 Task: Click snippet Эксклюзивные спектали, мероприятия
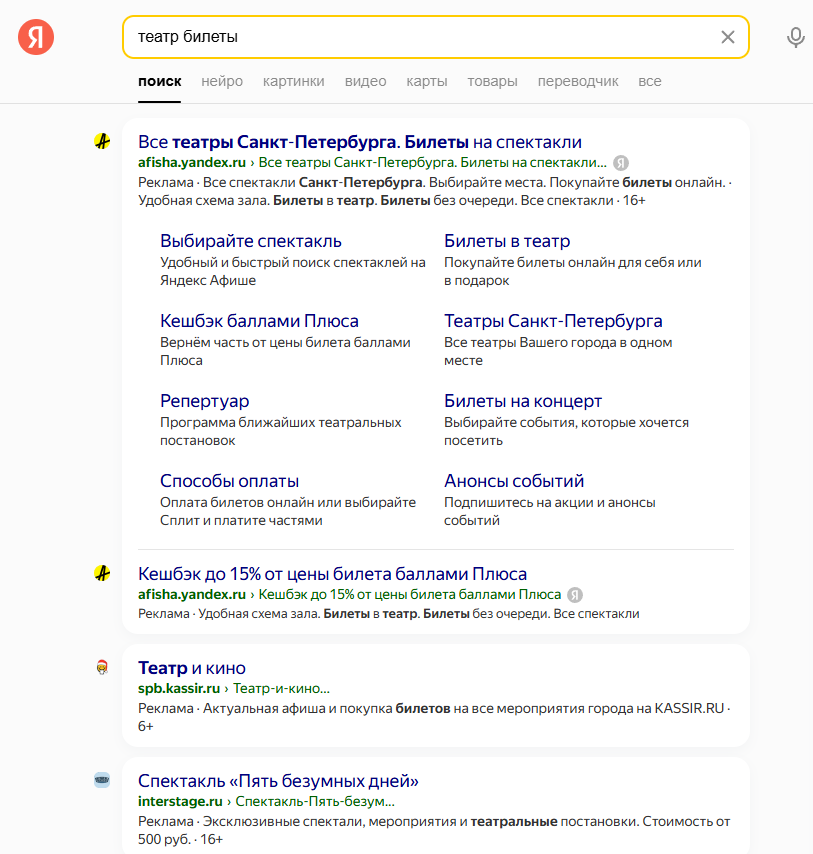(433, 830)
